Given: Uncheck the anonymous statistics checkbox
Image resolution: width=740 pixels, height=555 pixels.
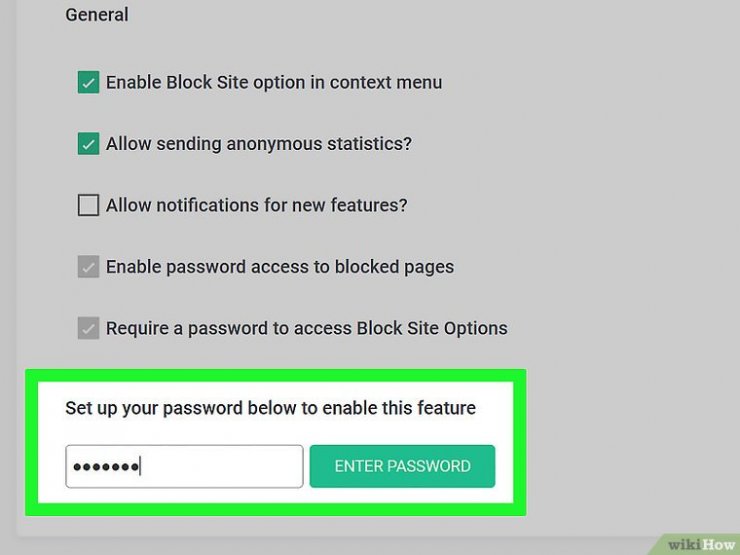Looking at the screenshot, I should 88,143.
